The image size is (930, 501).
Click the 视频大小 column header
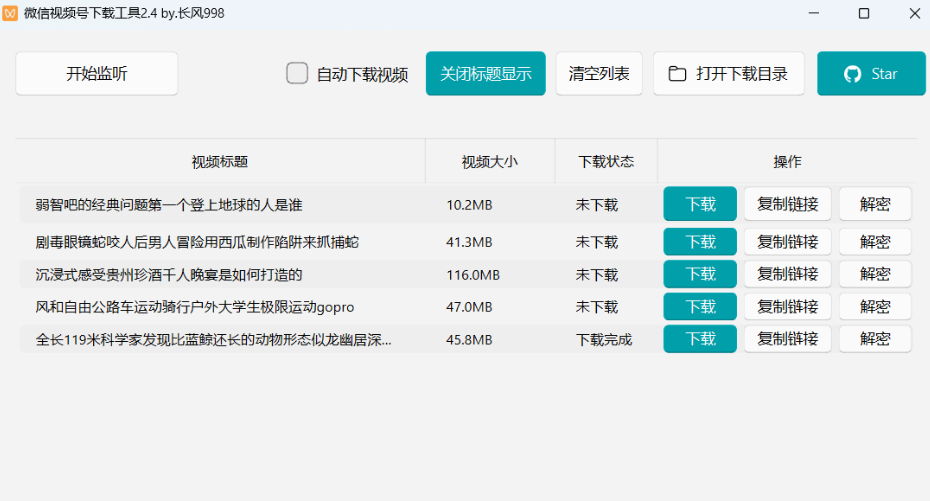[490, 162]
